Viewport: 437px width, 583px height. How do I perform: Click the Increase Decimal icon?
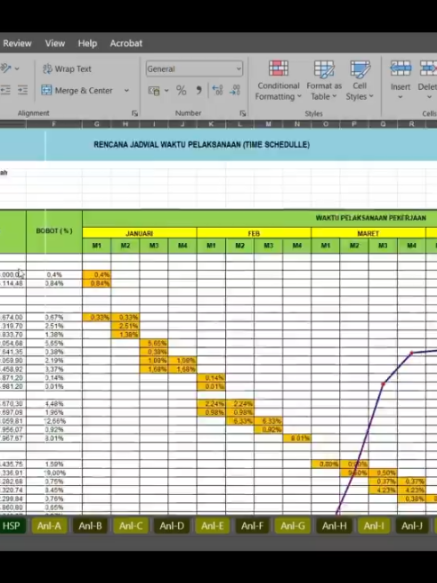coord(217,90)
